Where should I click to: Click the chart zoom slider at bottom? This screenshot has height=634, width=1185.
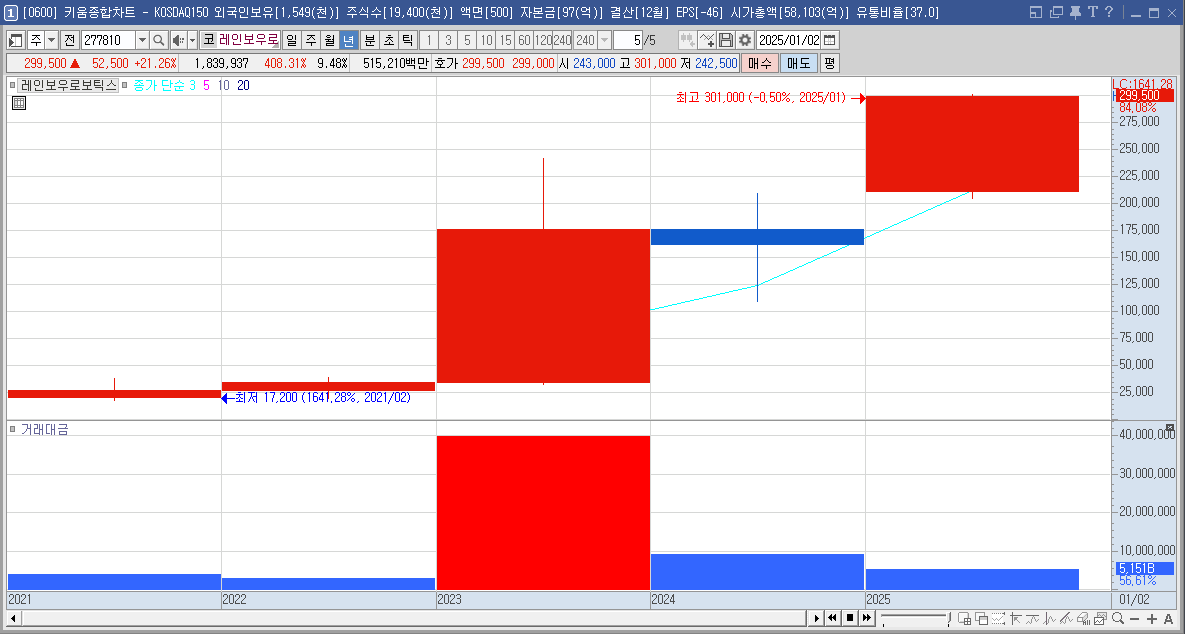coord(915,618)
